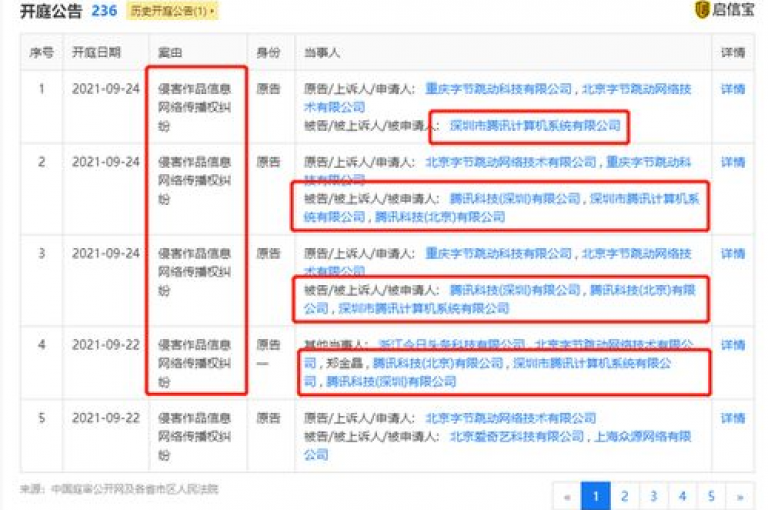Click 侵害作品信息网络传播权纠纷 in row 1

point(194,107)
